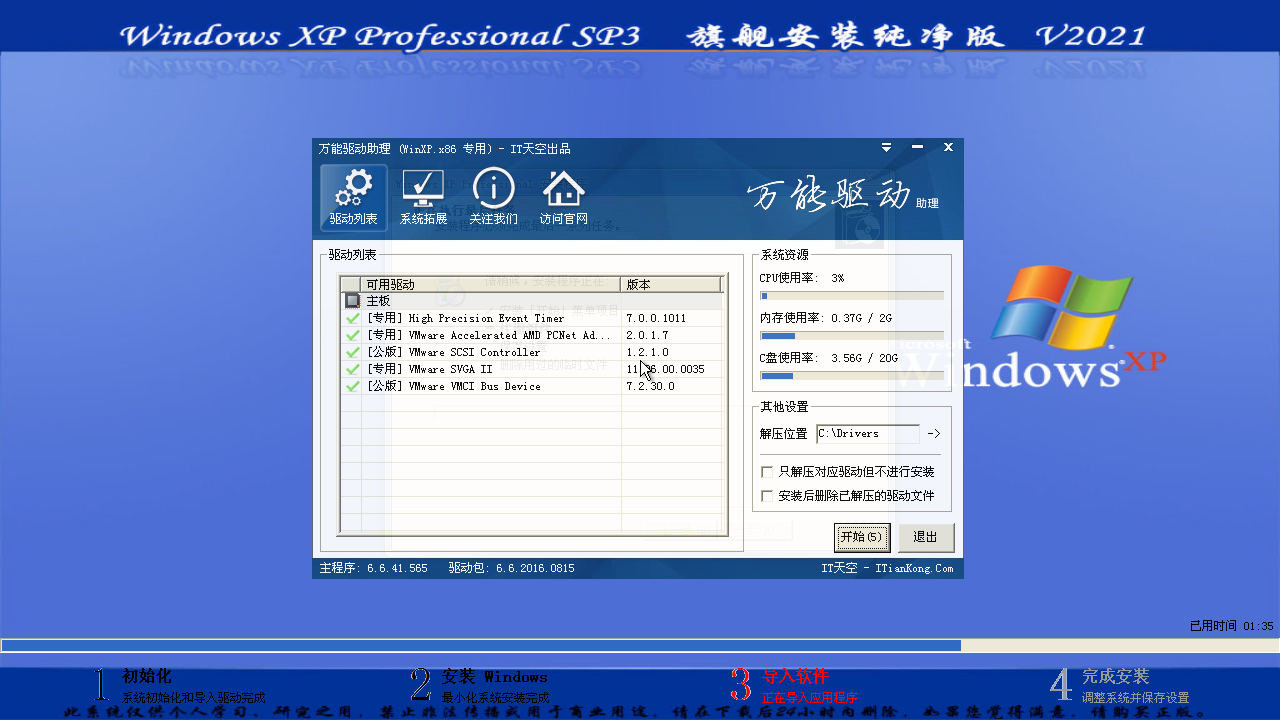Image resolution: width=1280 pixels, height=720 pixels.
Task: Minimize the 万能驱动助理 window
Action: 917,148
